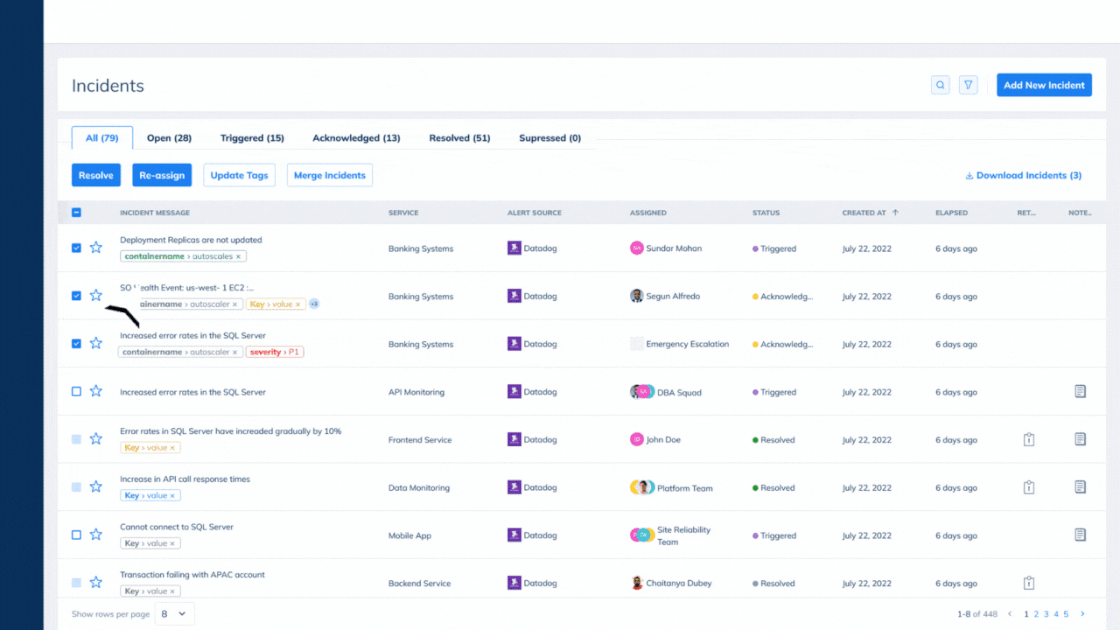Click the Download Incidents (3) link
Viewport: 1120px width, 630px height.
(x=1023, y=175)
